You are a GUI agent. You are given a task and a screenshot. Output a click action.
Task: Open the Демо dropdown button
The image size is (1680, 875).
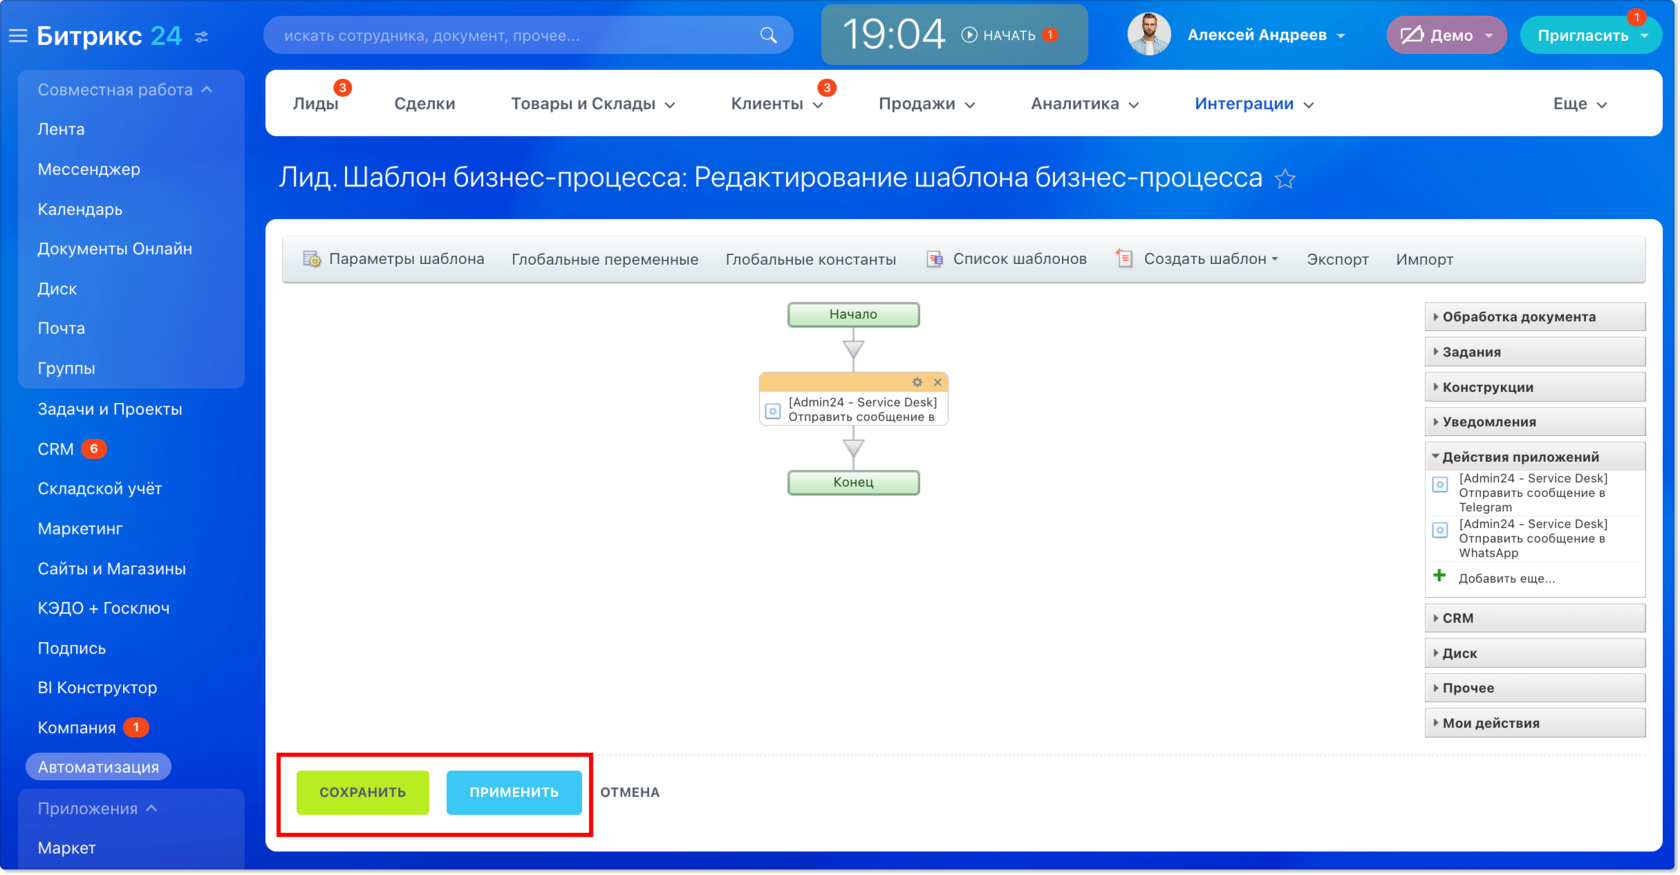click(x=1446, y=35)
